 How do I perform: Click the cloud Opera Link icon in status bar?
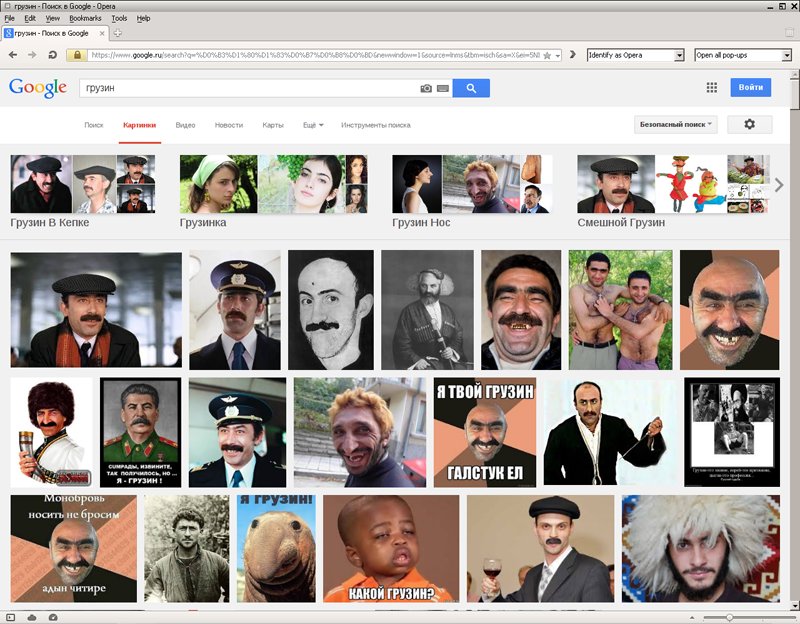point(32,617)
